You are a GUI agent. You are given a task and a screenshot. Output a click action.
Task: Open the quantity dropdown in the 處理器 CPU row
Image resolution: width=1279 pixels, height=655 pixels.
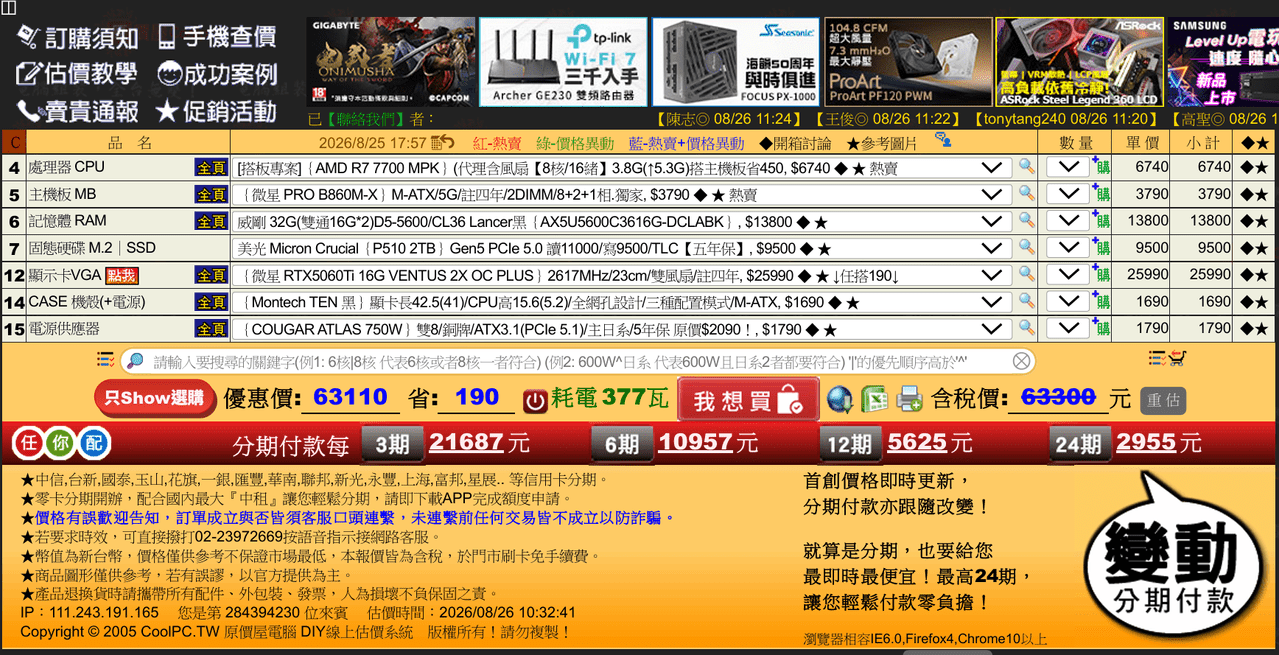[x=1067, y=167]
